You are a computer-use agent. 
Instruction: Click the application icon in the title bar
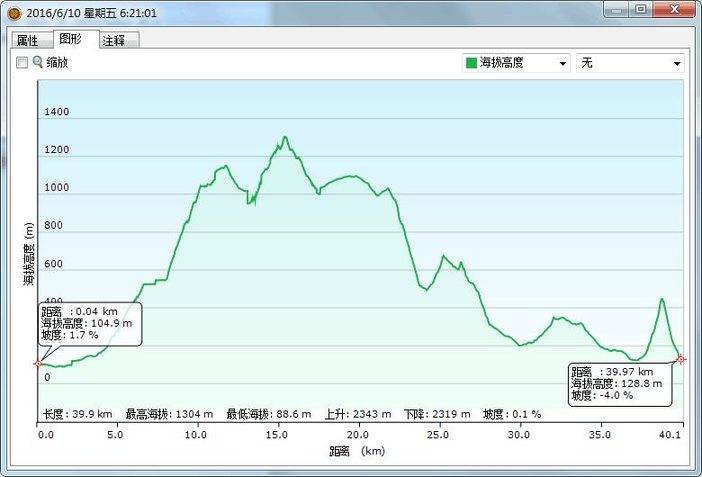(12, 10)
